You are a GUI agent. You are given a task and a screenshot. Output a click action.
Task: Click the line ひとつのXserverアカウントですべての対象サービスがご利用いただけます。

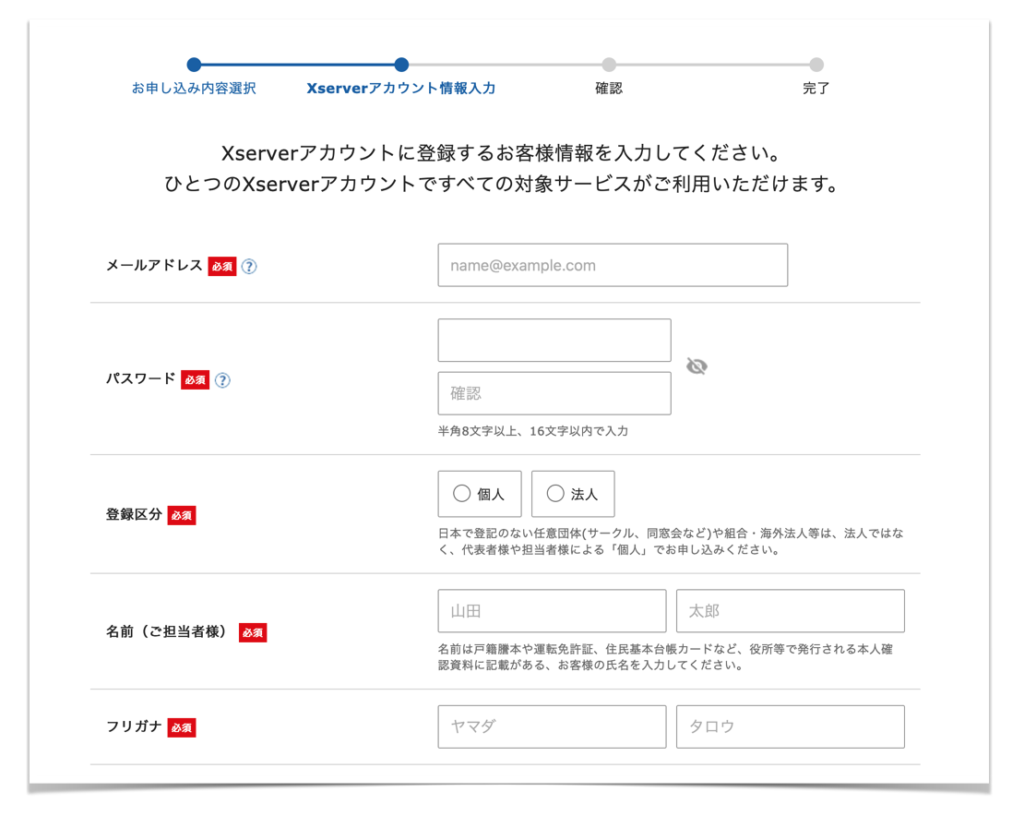pyautogui.click(x=502, y=184)
